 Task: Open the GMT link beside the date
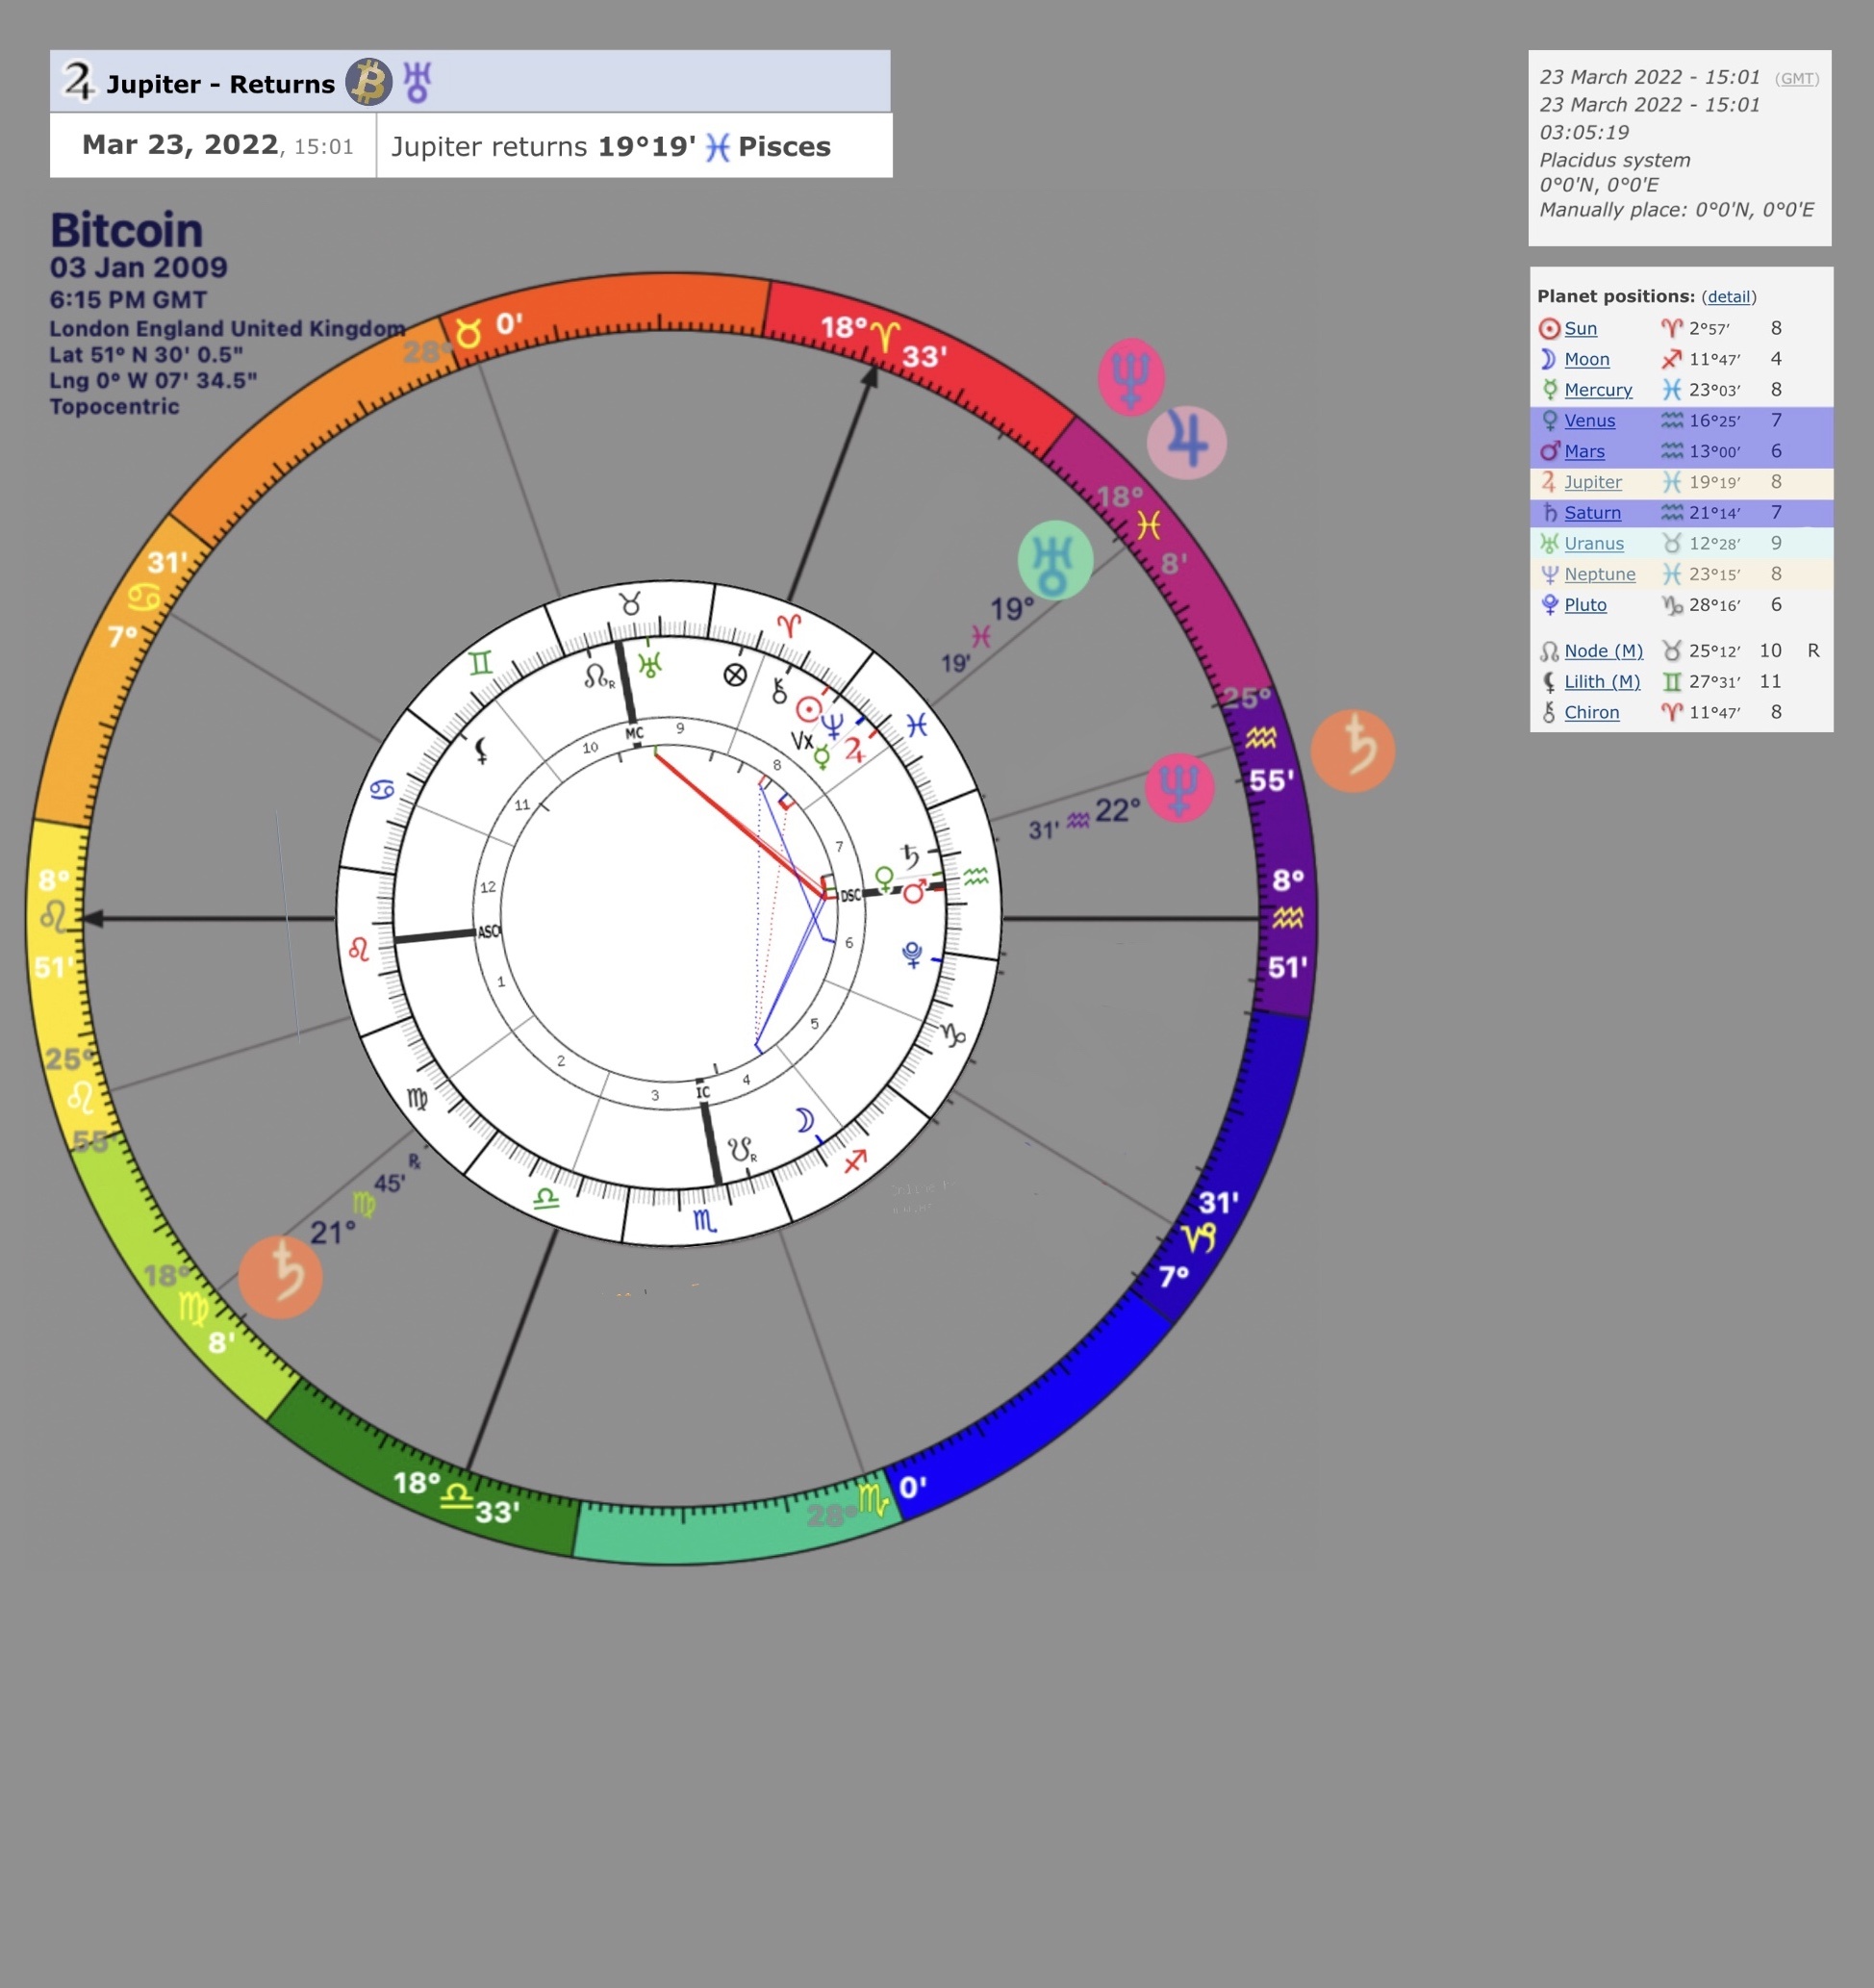point(1797,79)
